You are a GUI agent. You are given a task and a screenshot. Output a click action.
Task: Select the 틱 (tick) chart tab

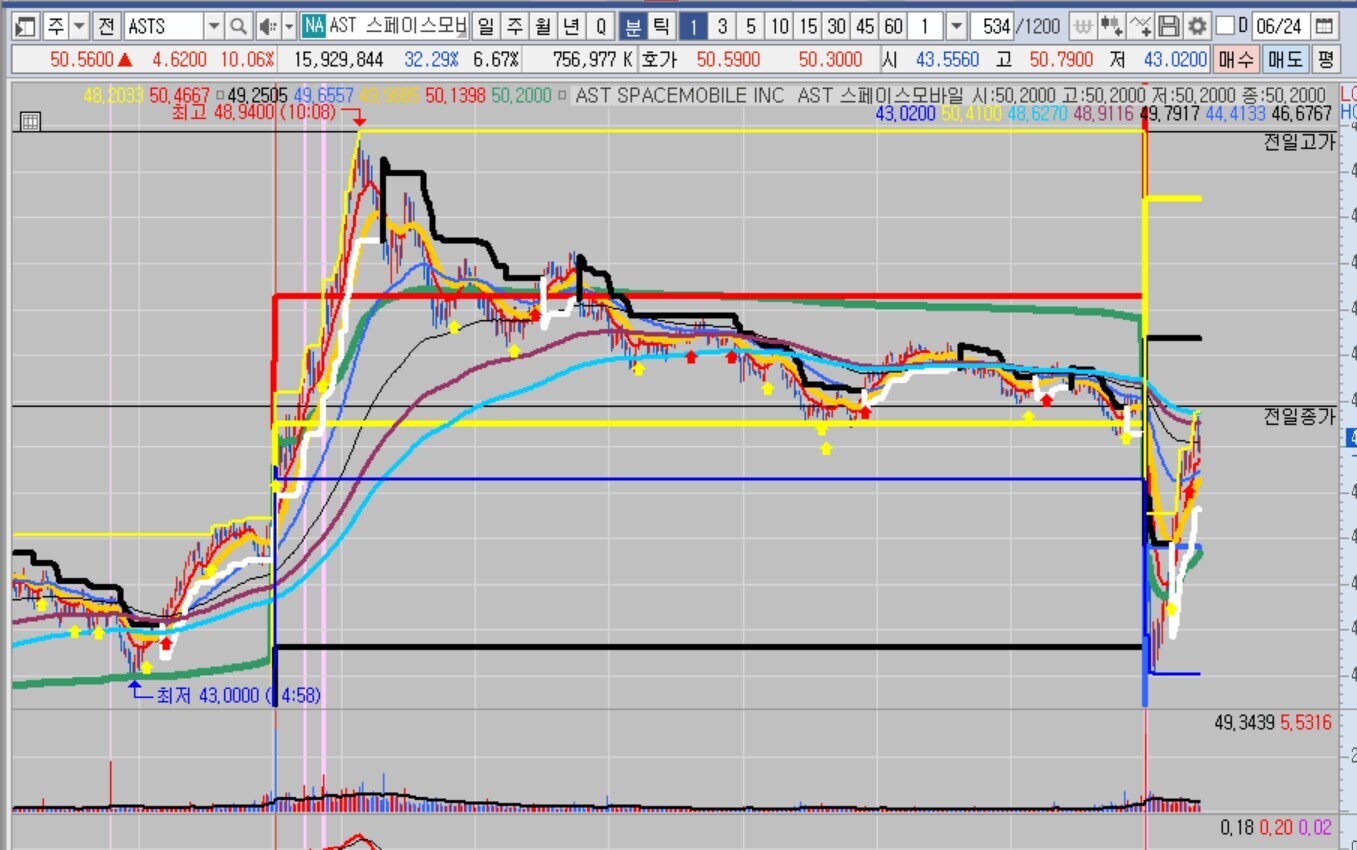pos(661,26)
